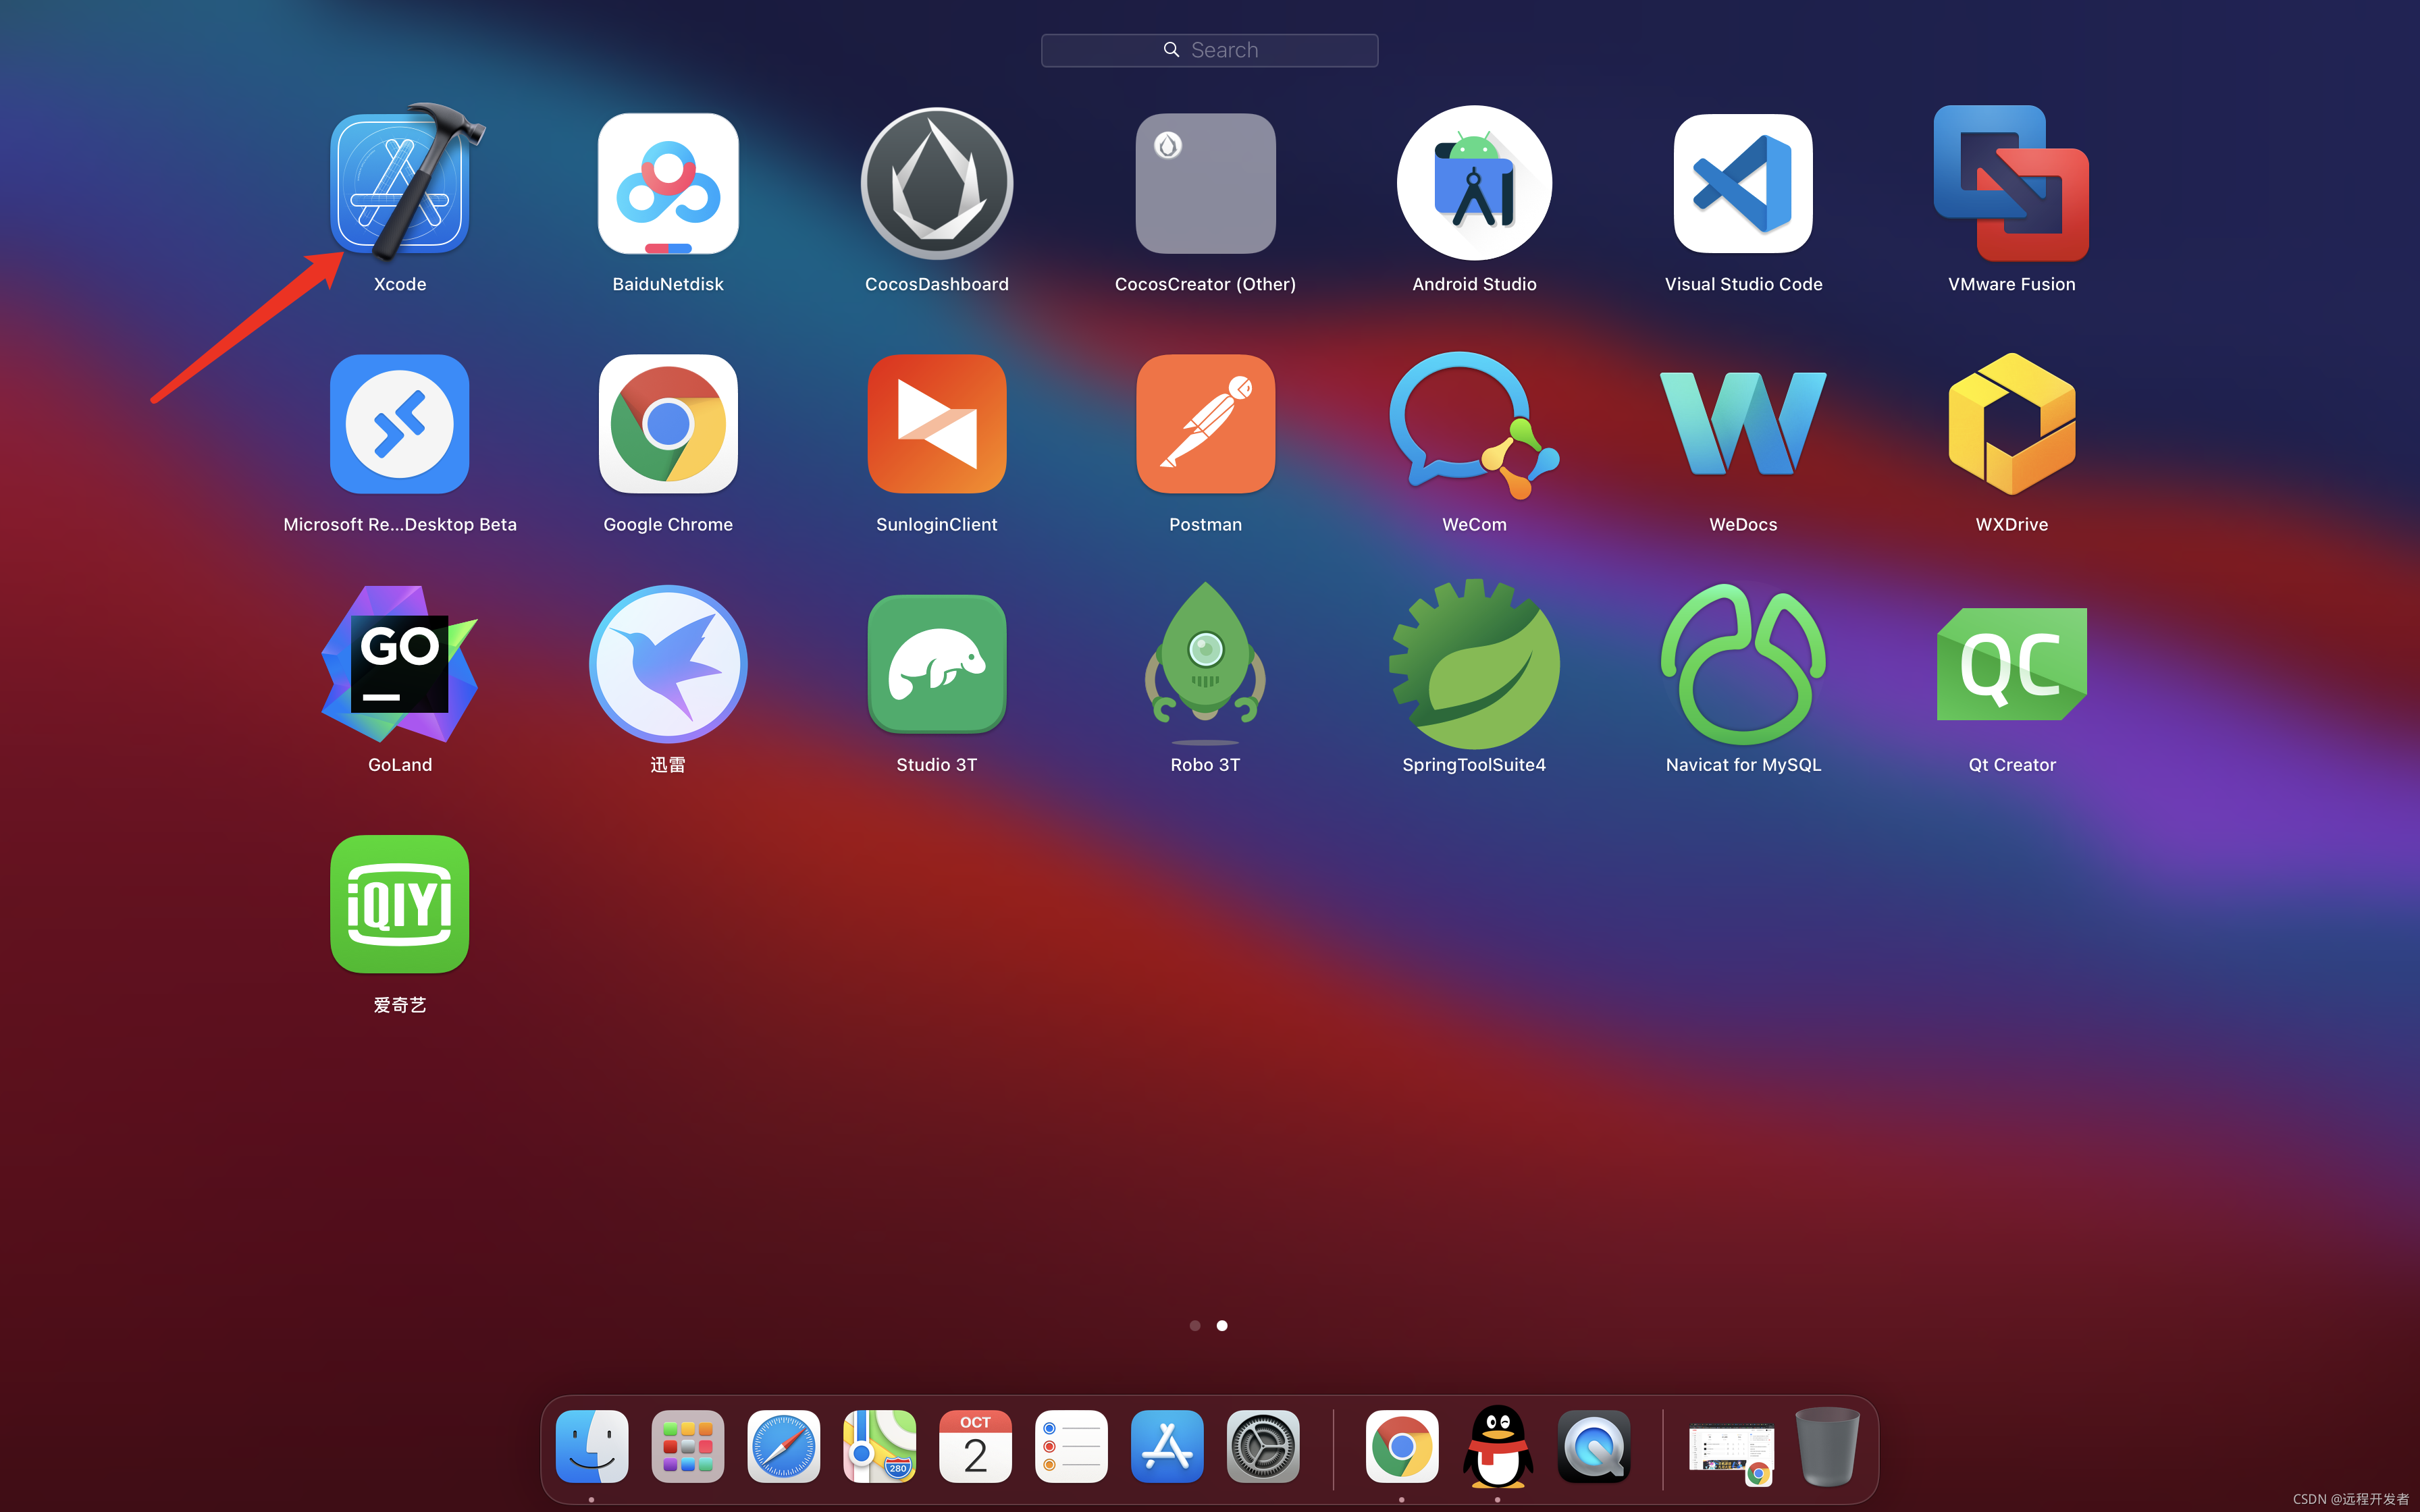Click the Launchpad search field

(x=1209, y=50)
